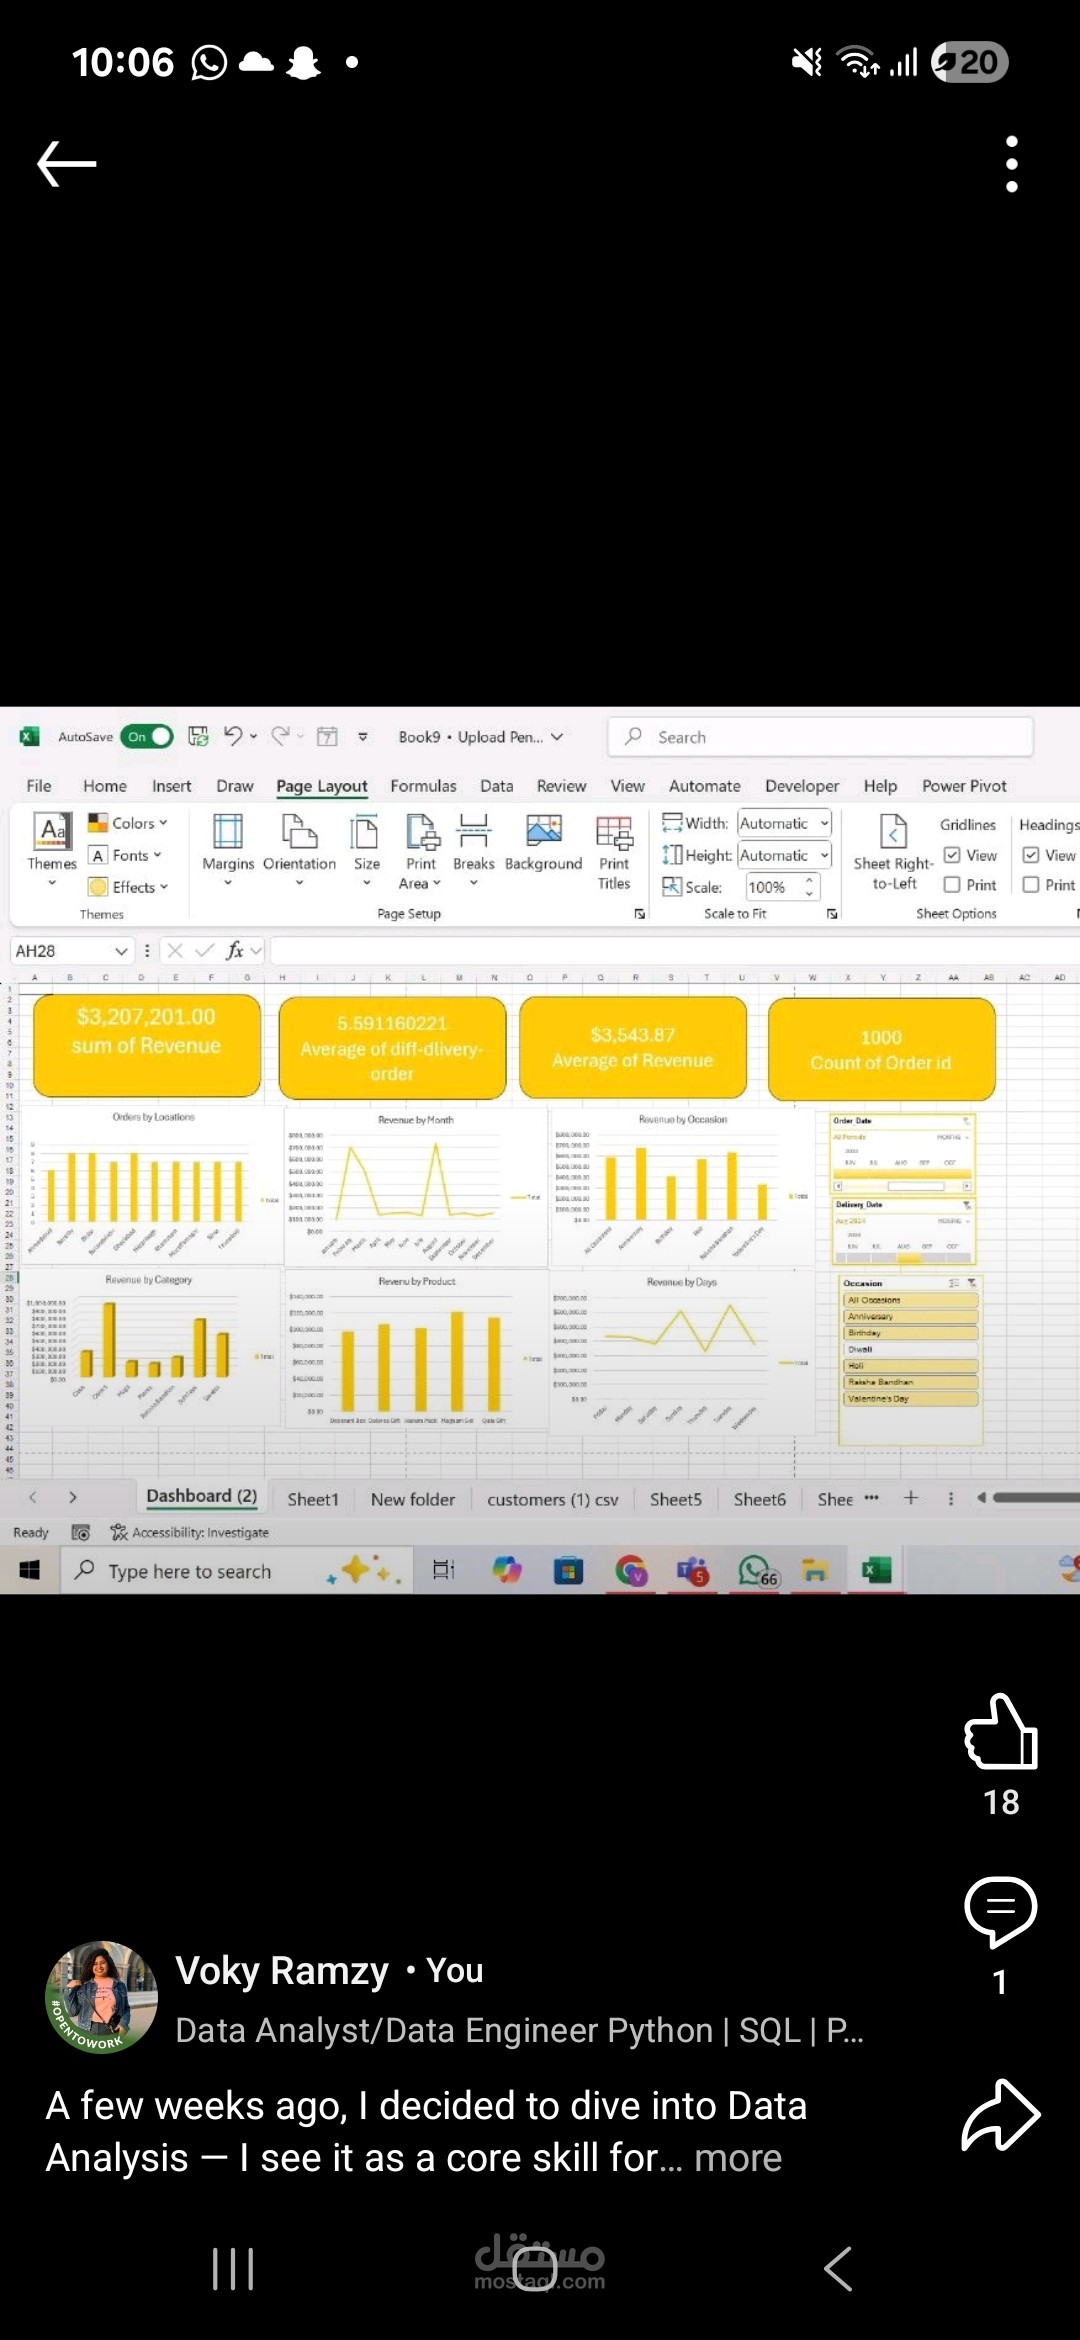Open the Power Pivot tab
The width and height of the screenshot is (1080, 2340).
964,786
